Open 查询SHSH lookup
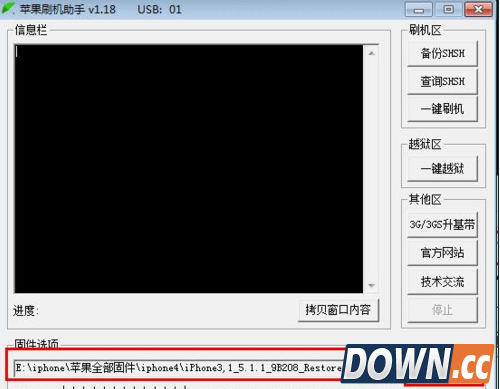 tap(442, 81)
